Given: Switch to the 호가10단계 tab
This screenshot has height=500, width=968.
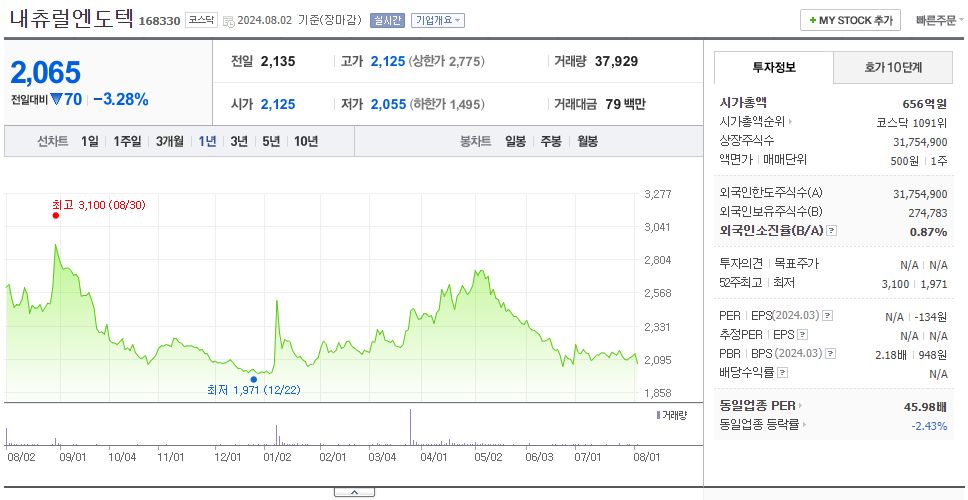Looking at the screenshot, I should tap(893, 67).
